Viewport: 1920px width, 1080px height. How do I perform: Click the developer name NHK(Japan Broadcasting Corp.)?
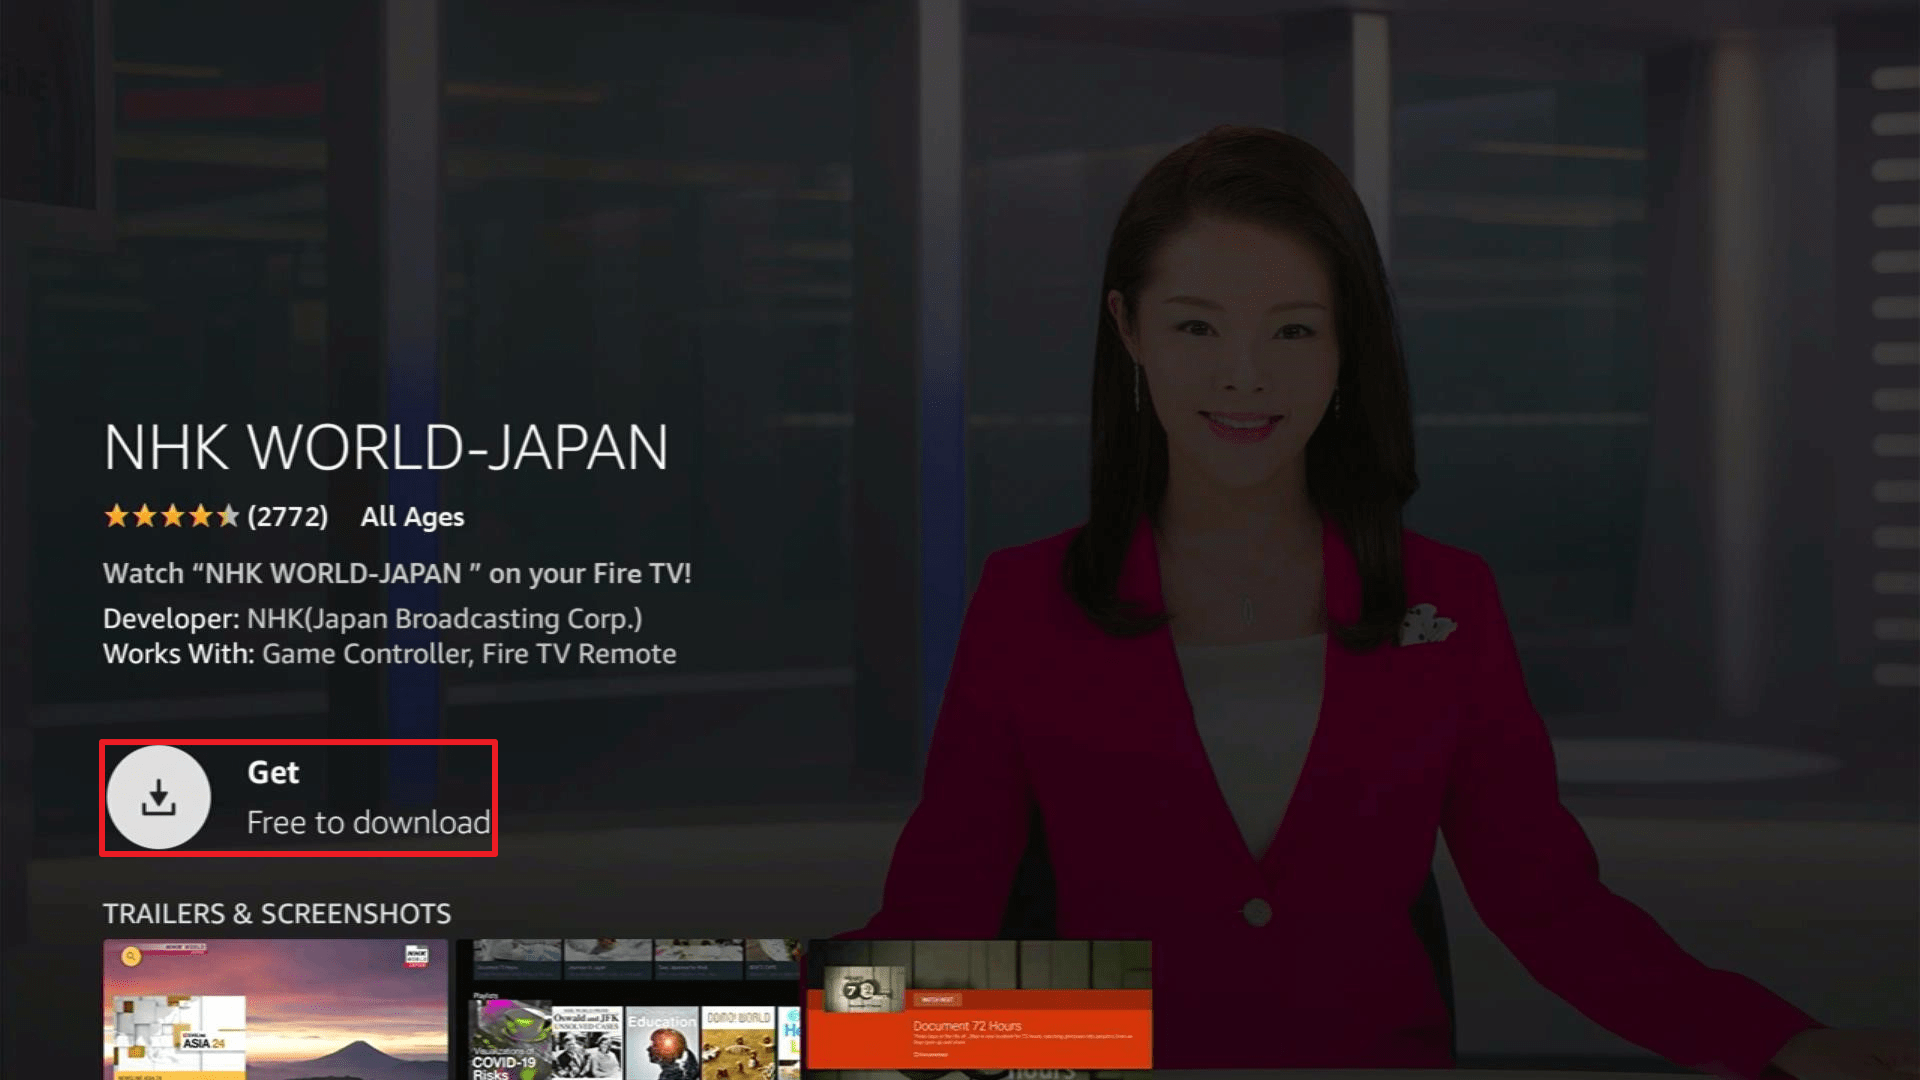coord(444,619)
